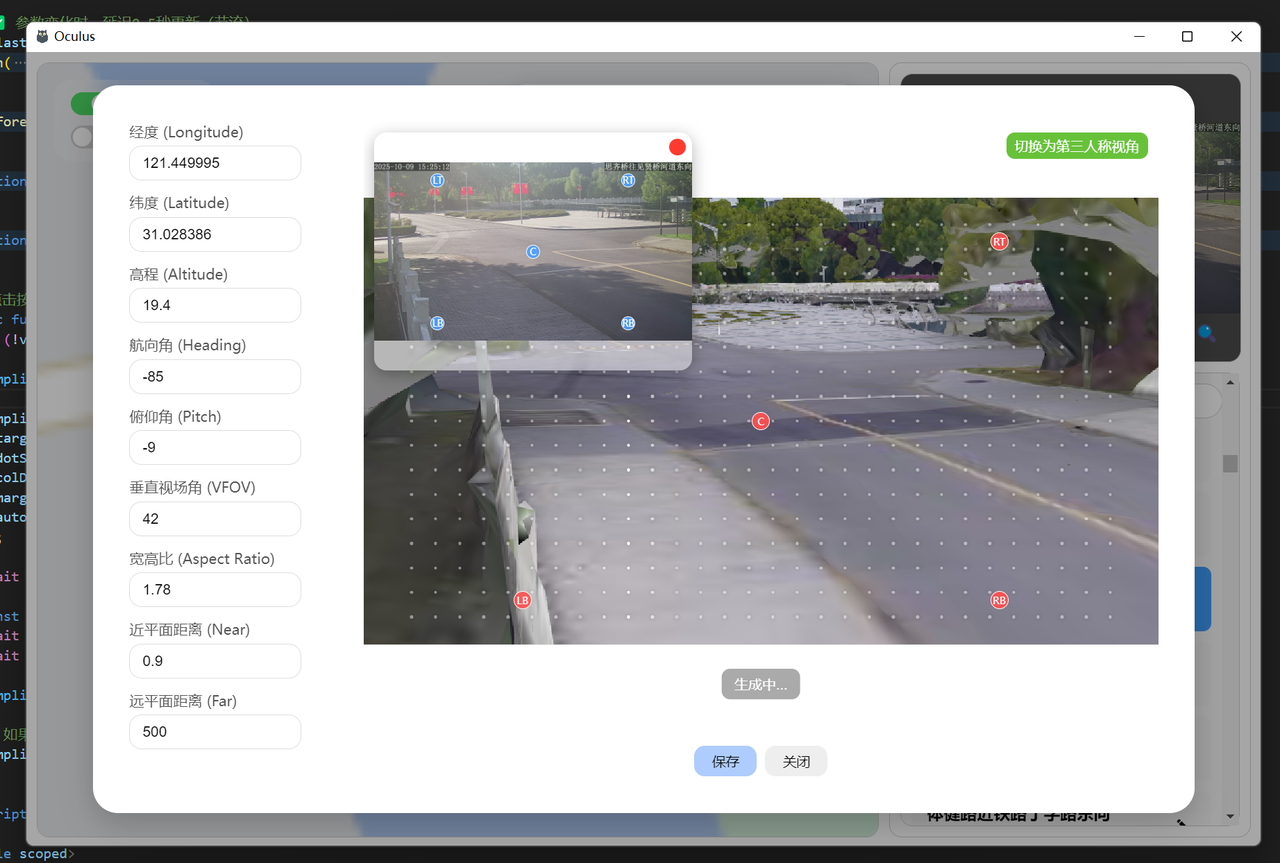Click the 航向角 (Heading) input field

(x=215, y=377)
